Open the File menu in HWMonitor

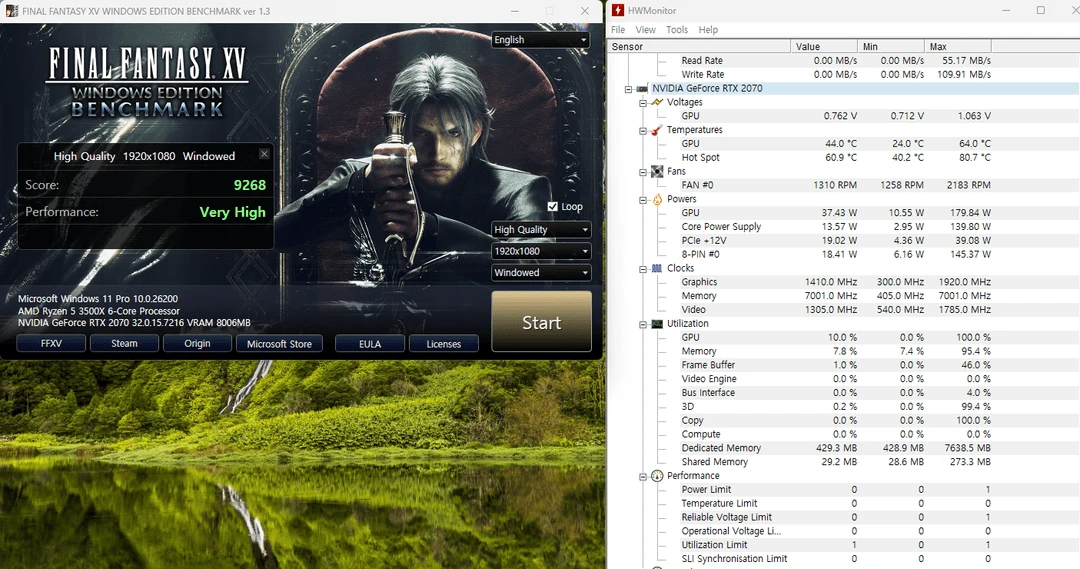618,30
